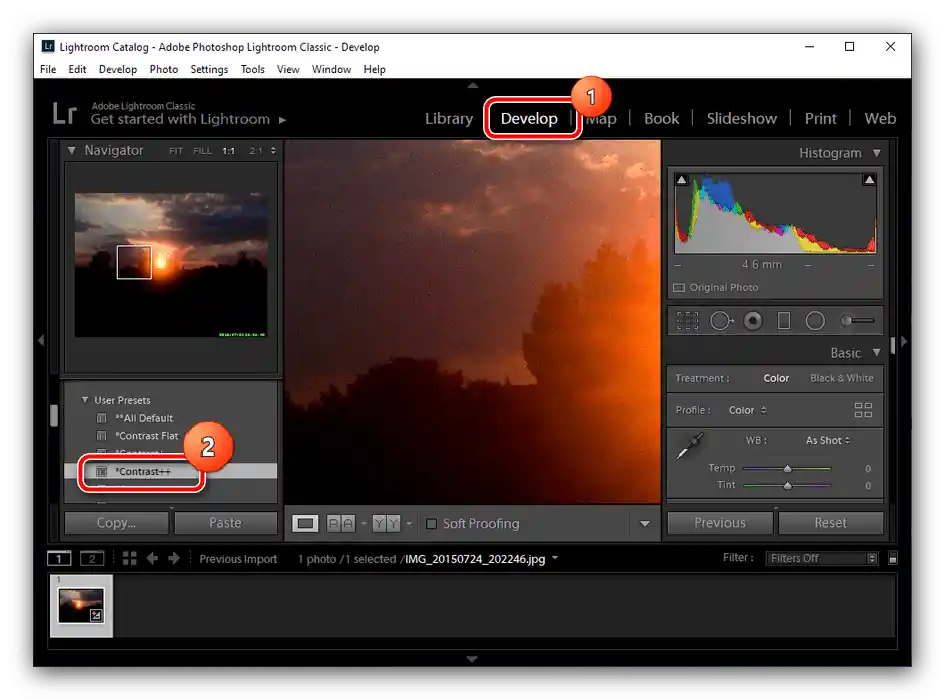945x700 pixels.
Task: Select the Red Eye Correction tool
Action: [753, 321]
